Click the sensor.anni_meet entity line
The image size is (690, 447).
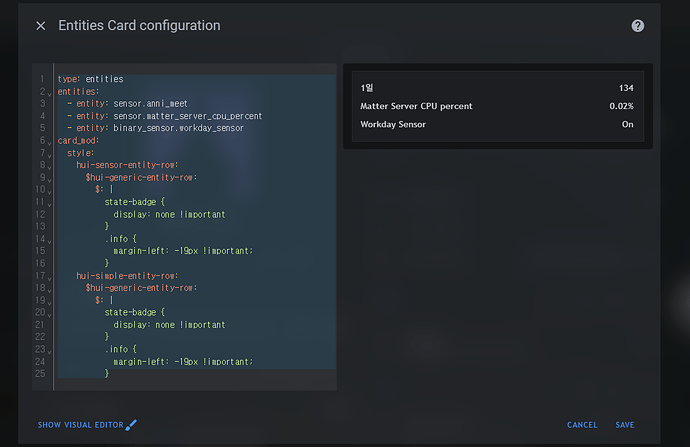[x=127, y=103]
